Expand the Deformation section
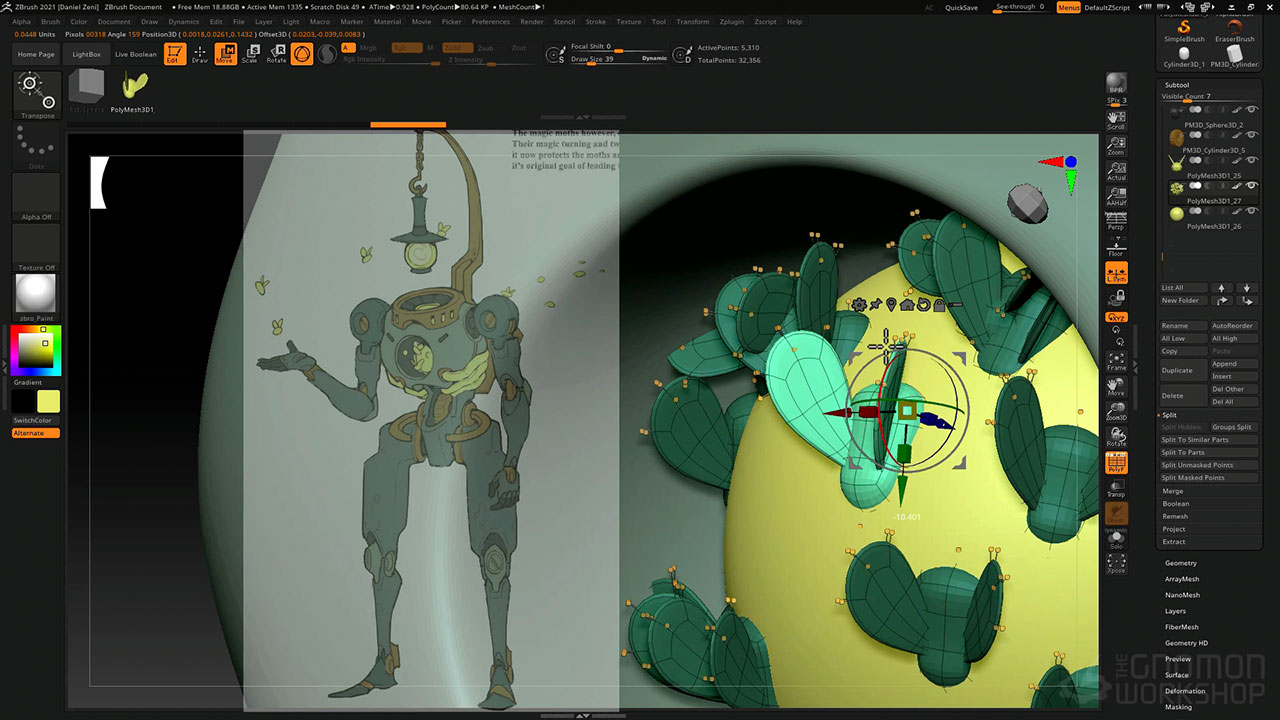 (x=1185, y=691)
